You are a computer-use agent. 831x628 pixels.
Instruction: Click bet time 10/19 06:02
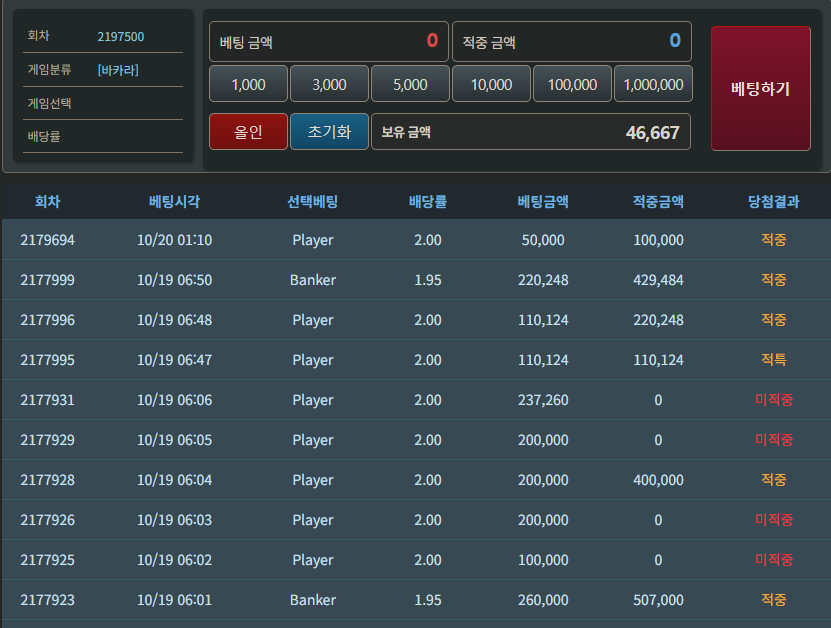click(x=174, y=560)
